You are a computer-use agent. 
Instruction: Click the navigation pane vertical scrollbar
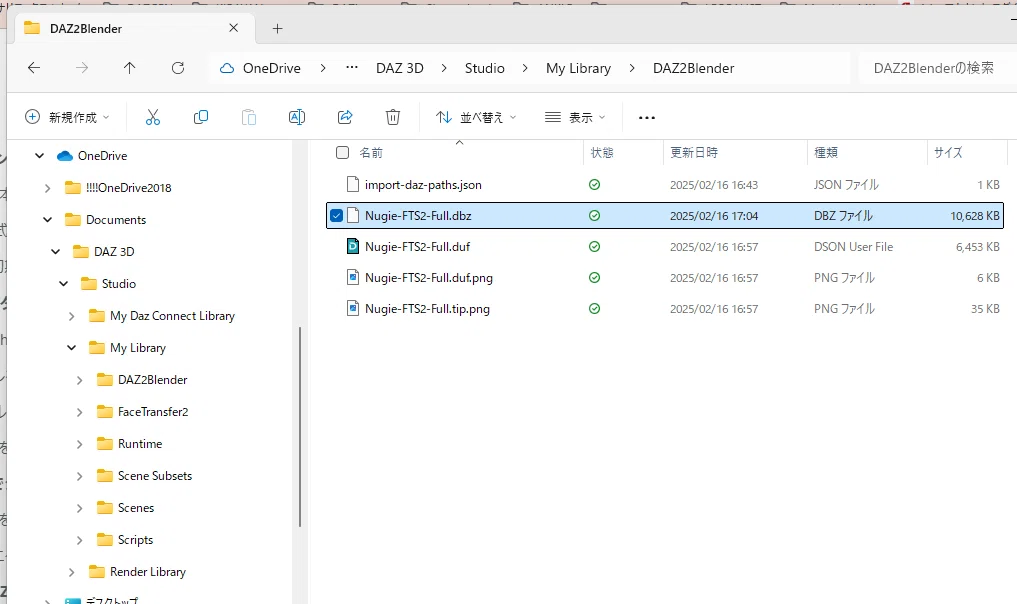(x=300, y=427)
